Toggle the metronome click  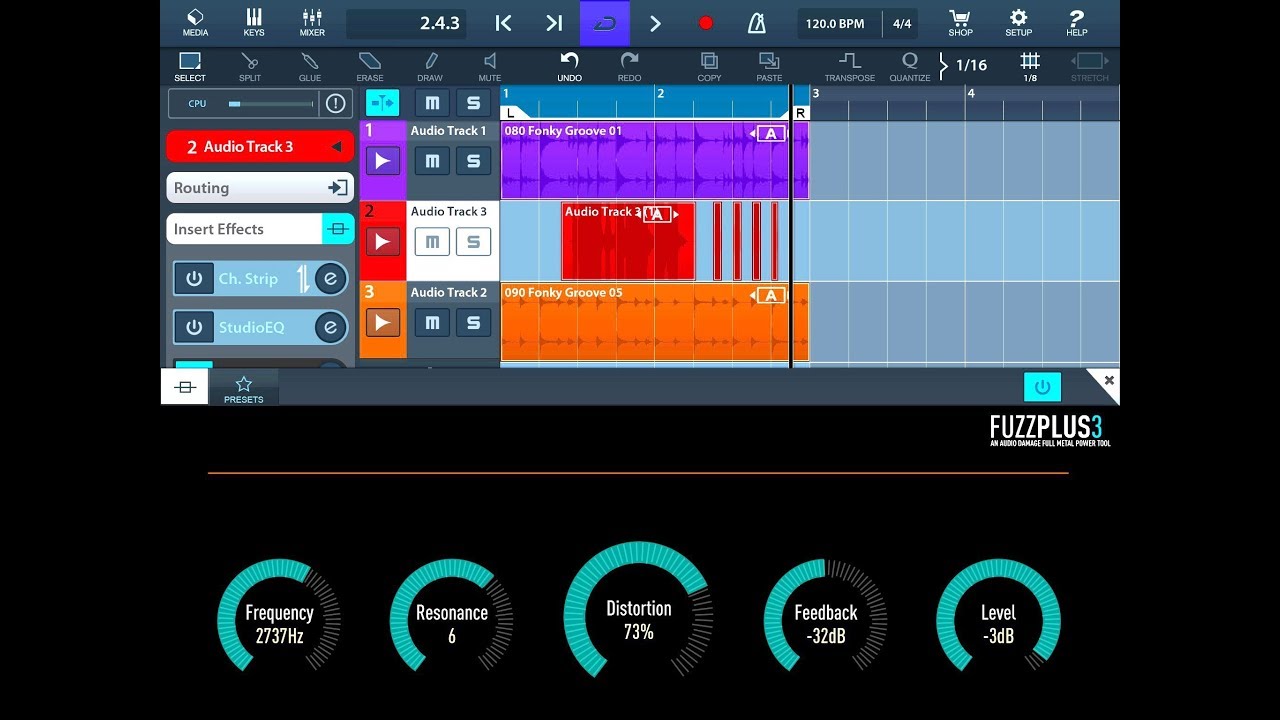tap(757, 23)
